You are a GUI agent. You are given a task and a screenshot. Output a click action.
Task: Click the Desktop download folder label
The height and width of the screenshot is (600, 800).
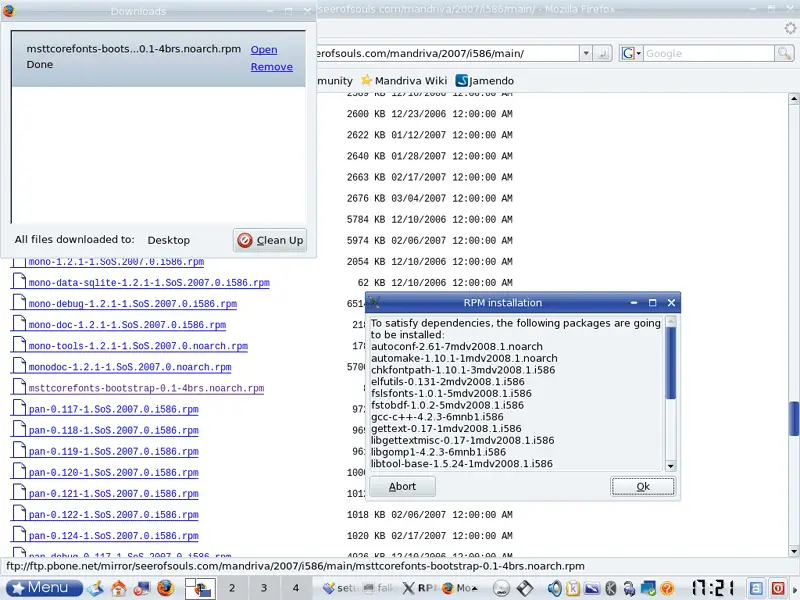pos(168,240)
